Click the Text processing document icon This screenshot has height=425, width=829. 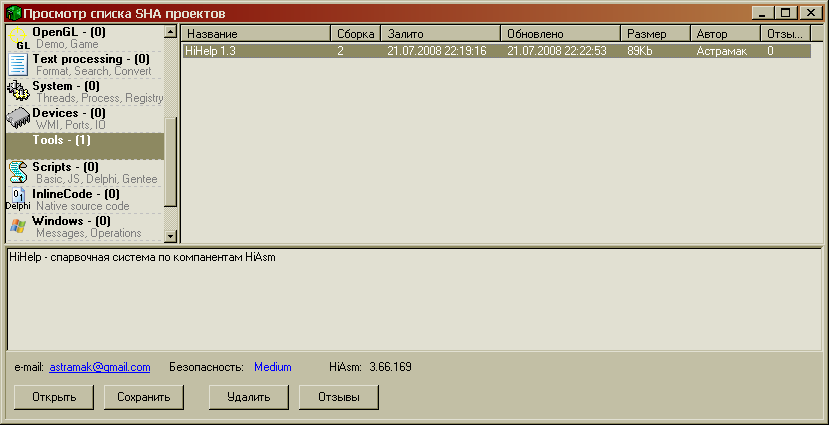[x=18, y=65]
